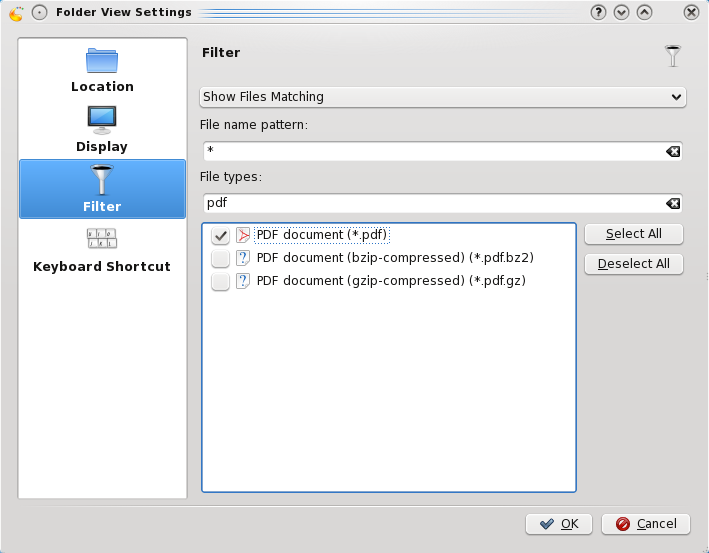Click the Keyboard Shortcut keyboard icon

click(102, 239)
